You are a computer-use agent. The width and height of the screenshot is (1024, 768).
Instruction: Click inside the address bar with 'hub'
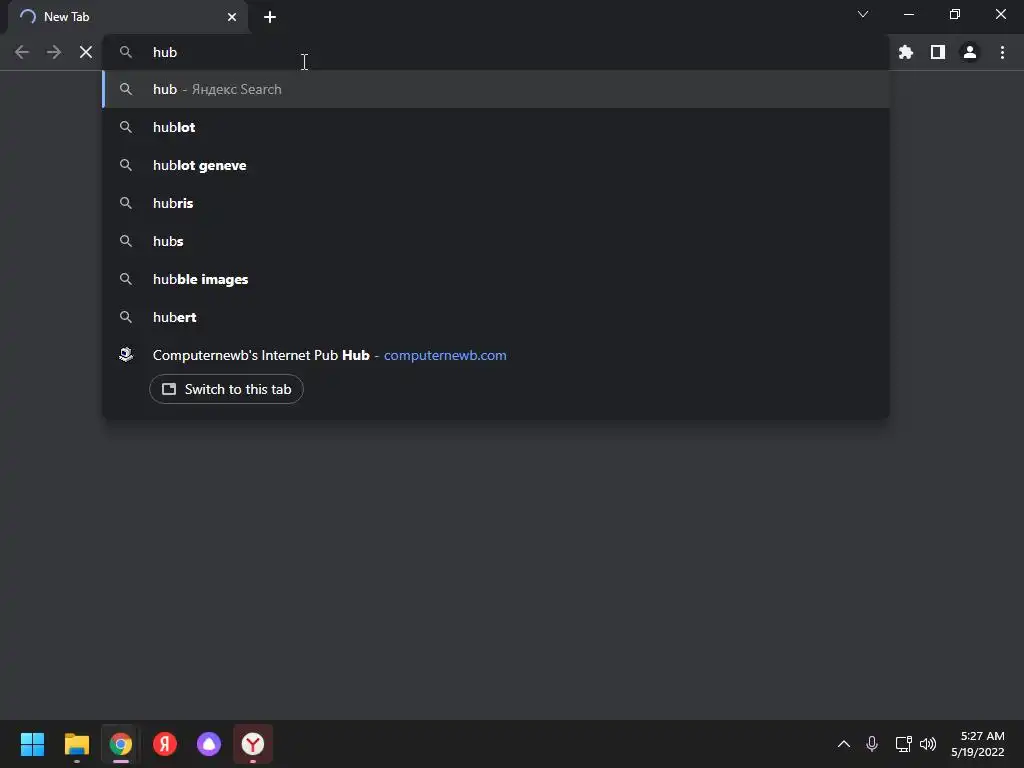pyautogui.click(x=496, y=52)
